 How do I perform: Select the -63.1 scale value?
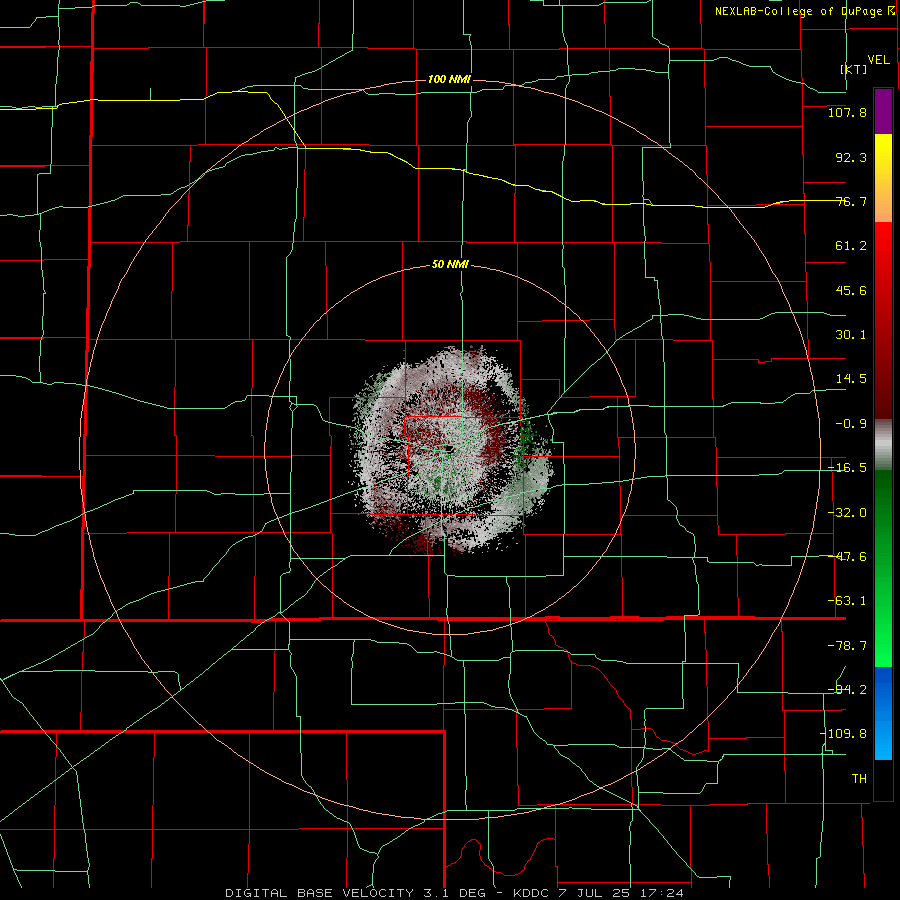[x=847, y=601]
